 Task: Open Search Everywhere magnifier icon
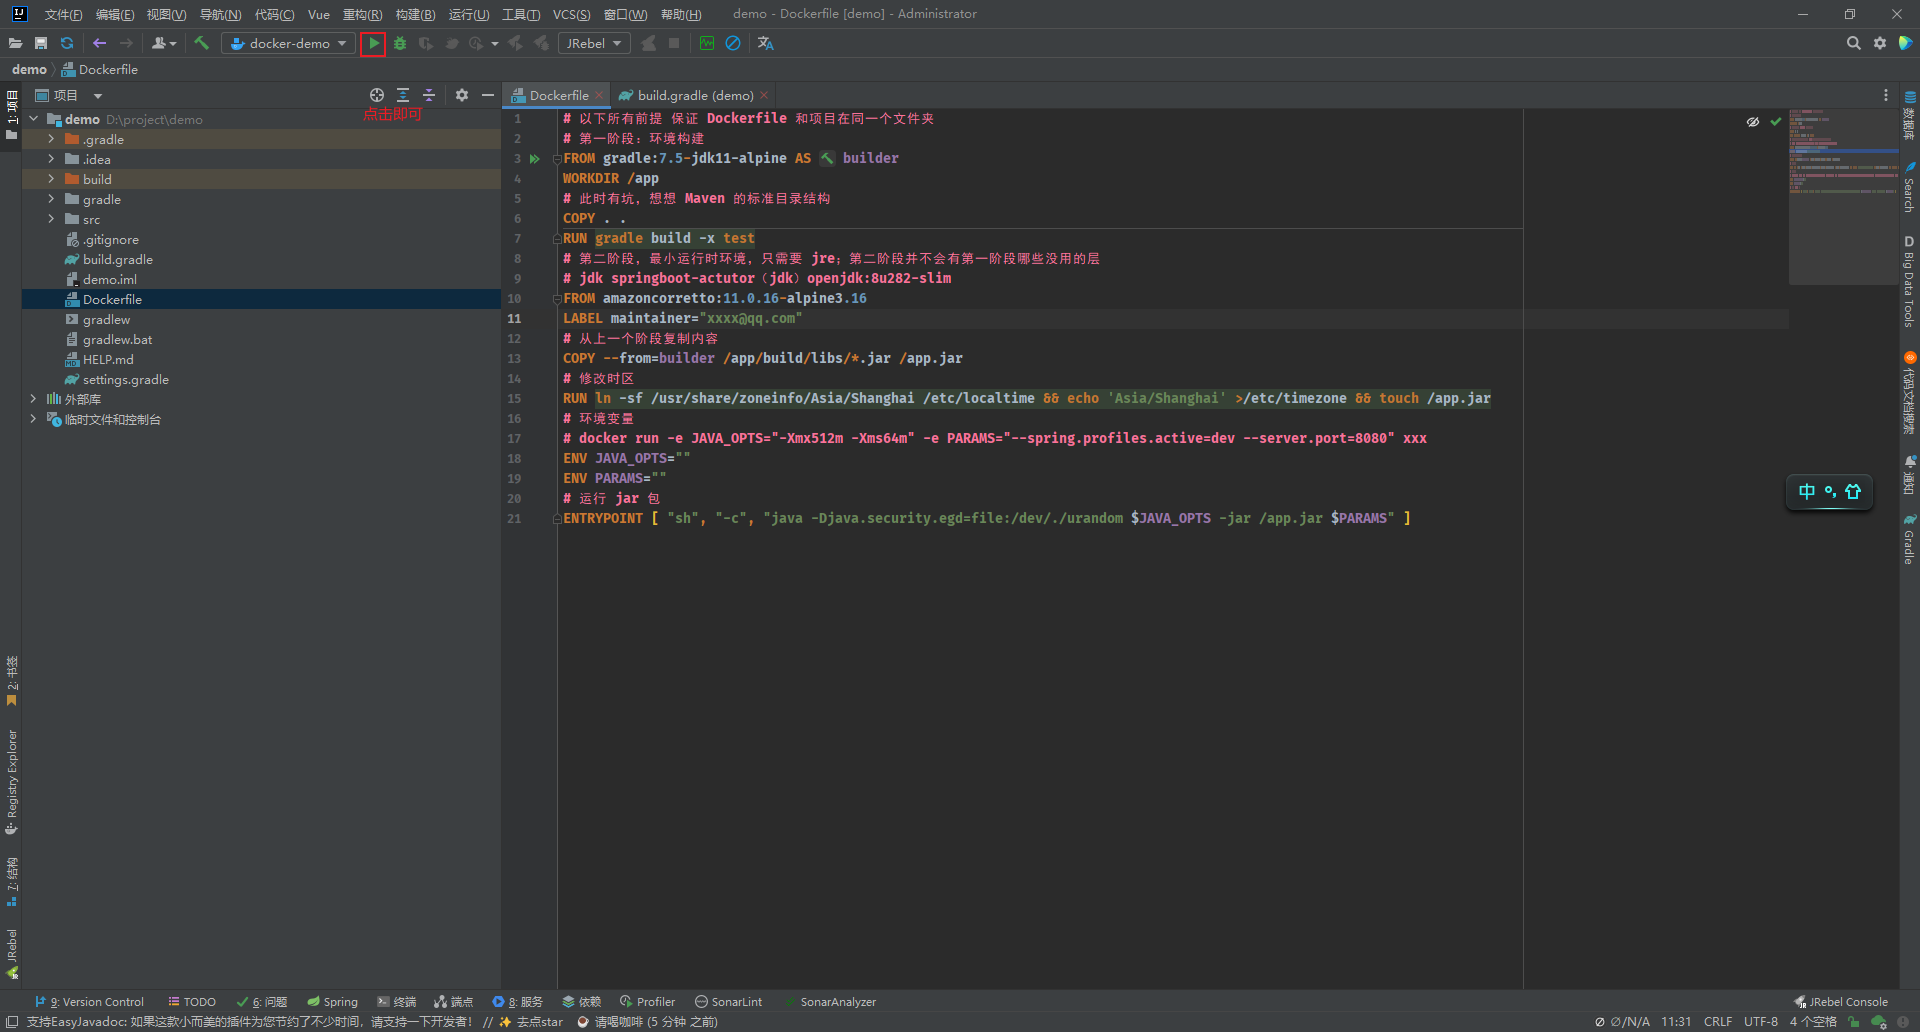[x=1853, y=43]
